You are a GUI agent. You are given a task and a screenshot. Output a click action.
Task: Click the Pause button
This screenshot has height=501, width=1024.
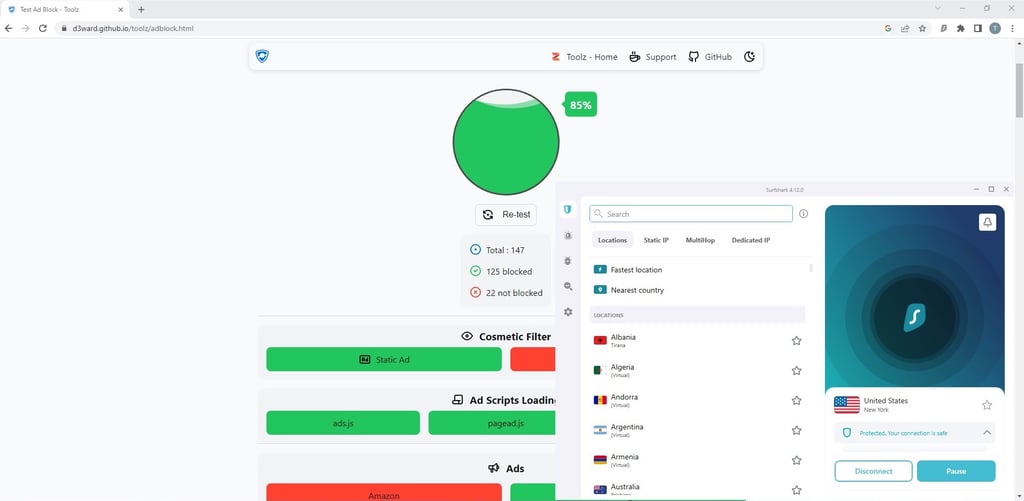956,471
